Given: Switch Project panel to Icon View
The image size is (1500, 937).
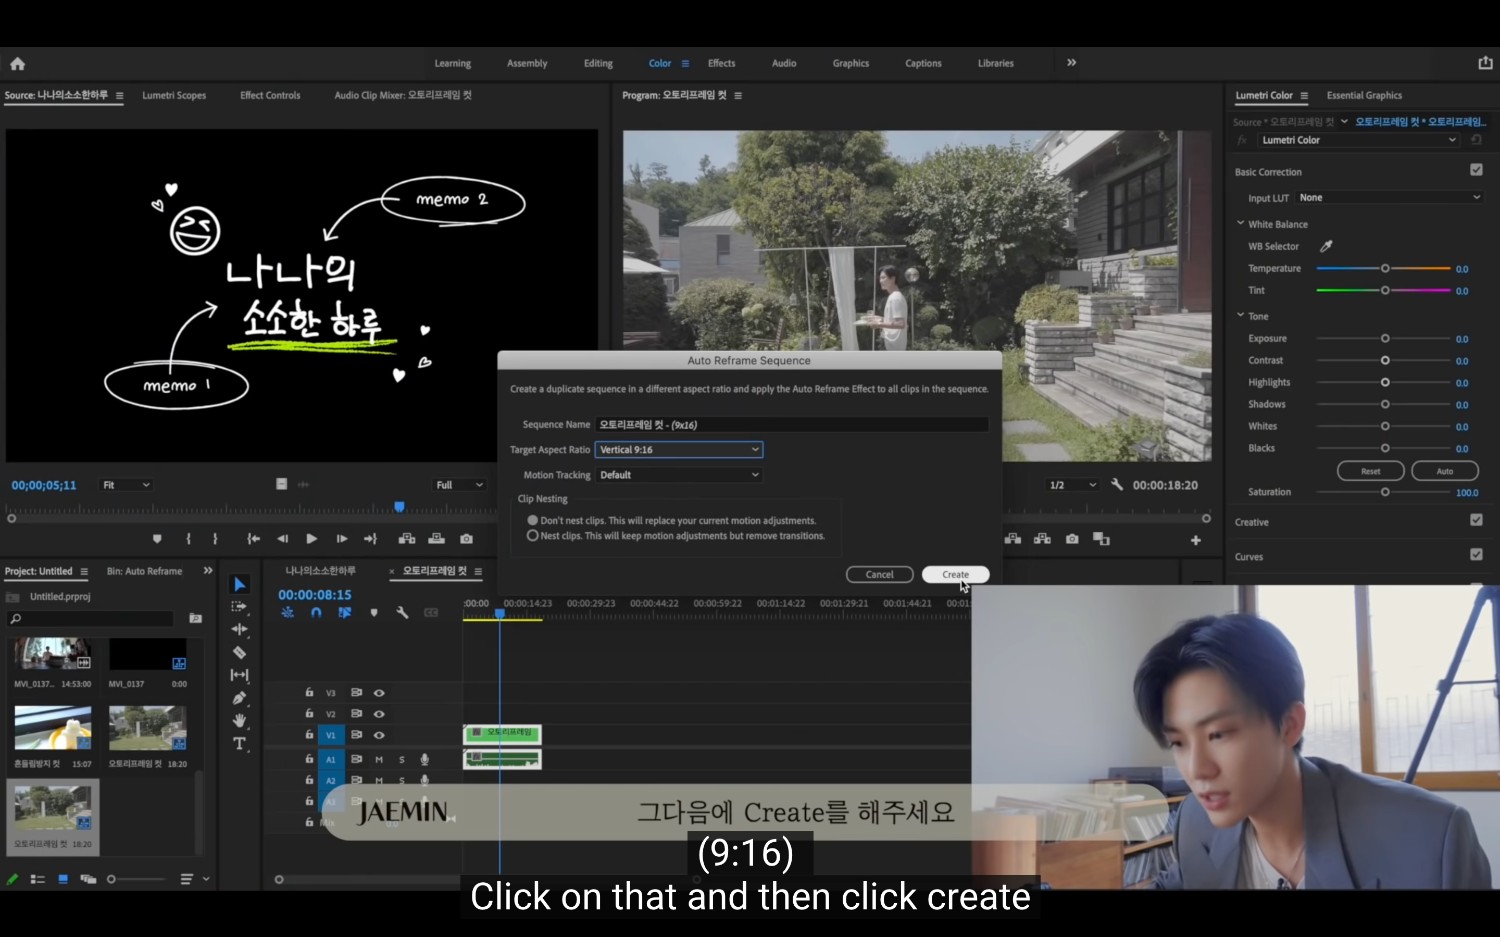Looking at the screenshot, I should [63, 879].
